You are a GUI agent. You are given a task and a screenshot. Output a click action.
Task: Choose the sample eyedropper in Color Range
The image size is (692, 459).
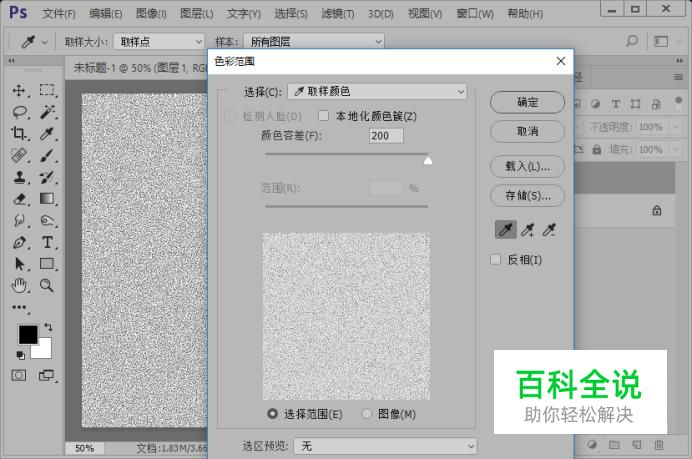(x=506, y=230)
